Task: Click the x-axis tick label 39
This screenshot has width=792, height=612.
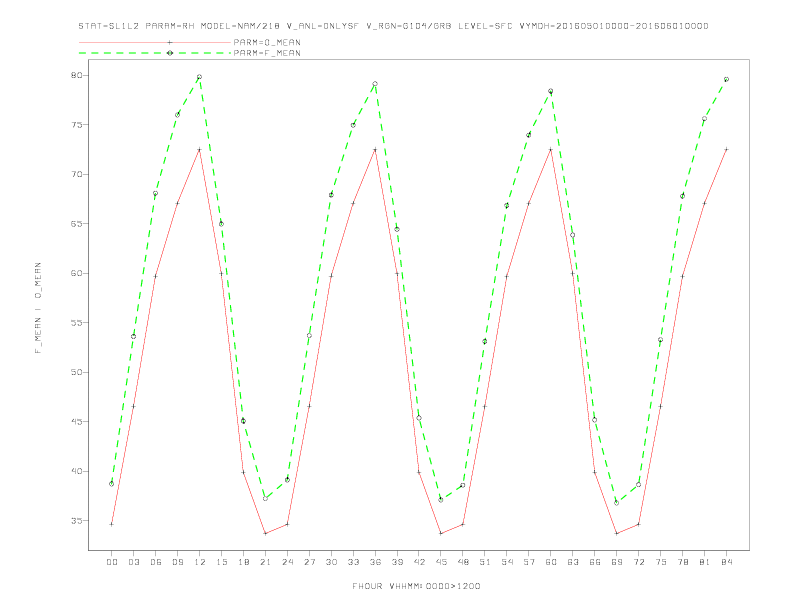Action: click(397, 562)
